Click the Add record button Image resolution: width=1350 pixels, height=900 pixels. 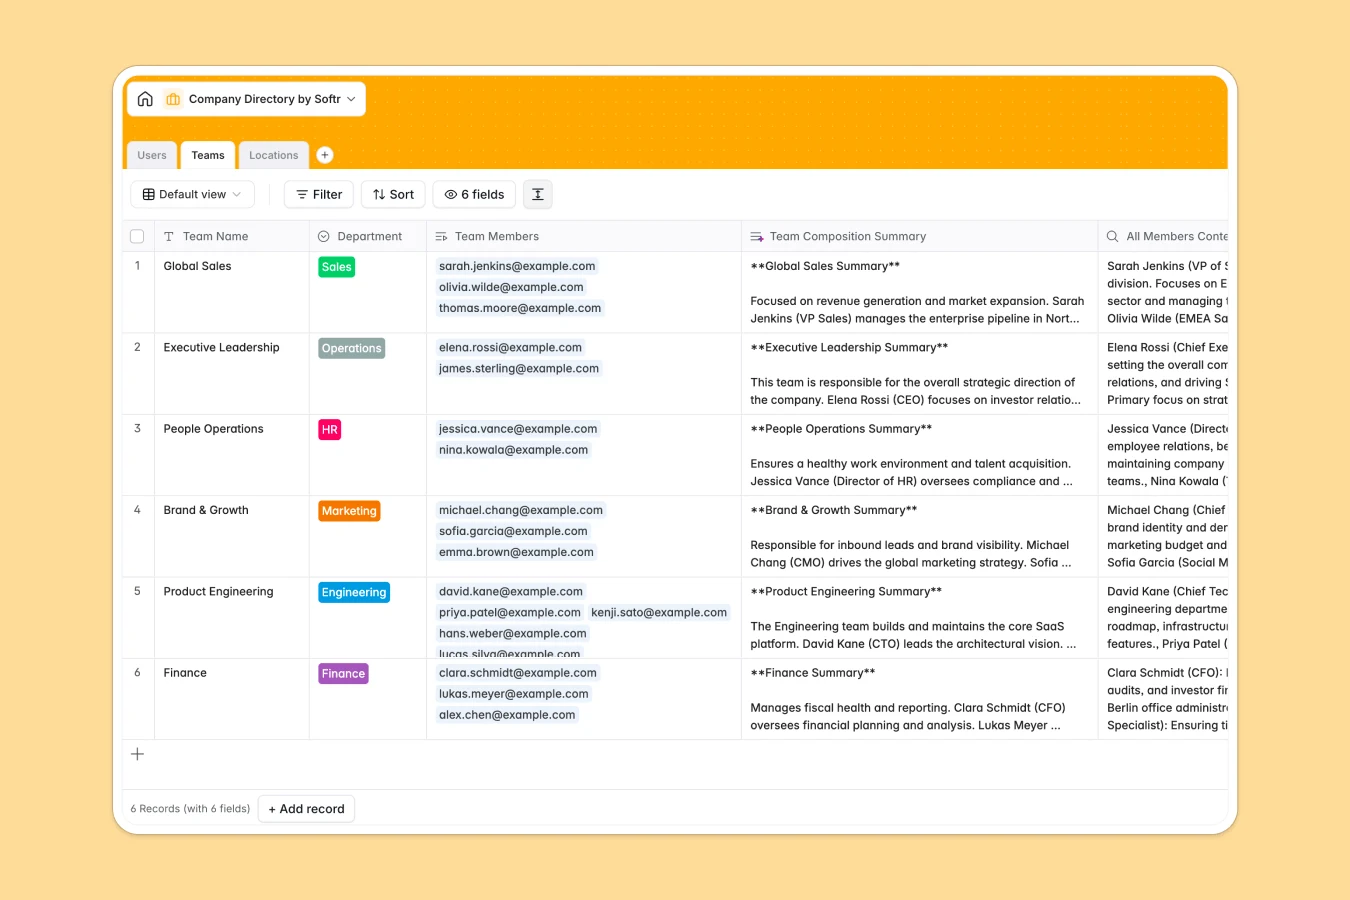coord(306,808)
